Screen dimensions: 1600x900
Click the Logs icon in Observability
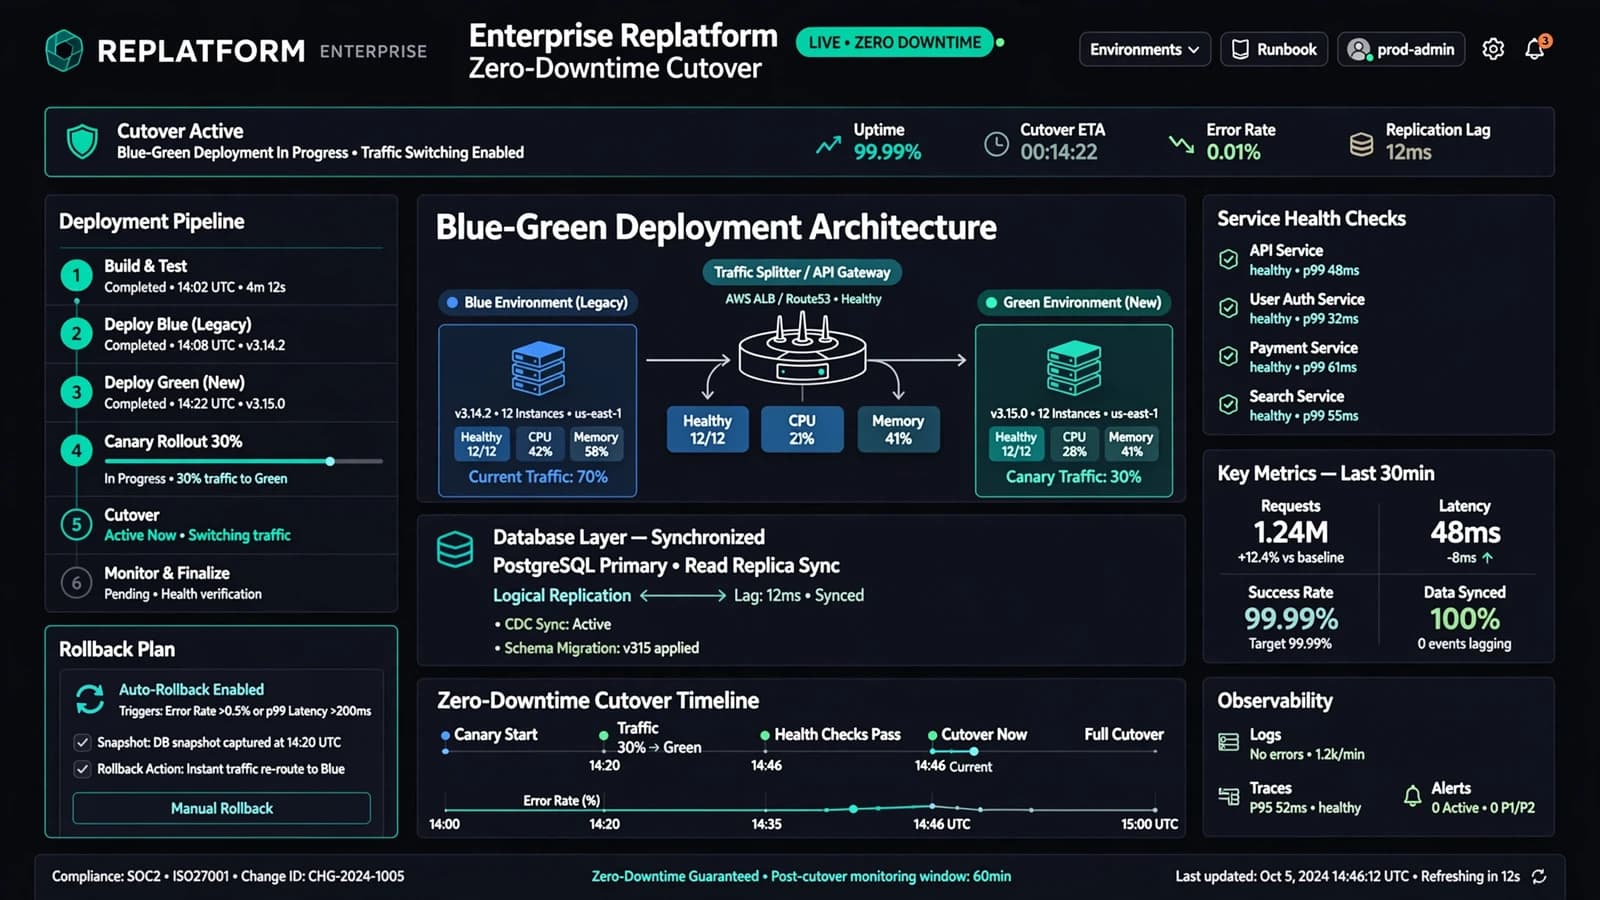pyautogui.click(x=1229, y=742)
